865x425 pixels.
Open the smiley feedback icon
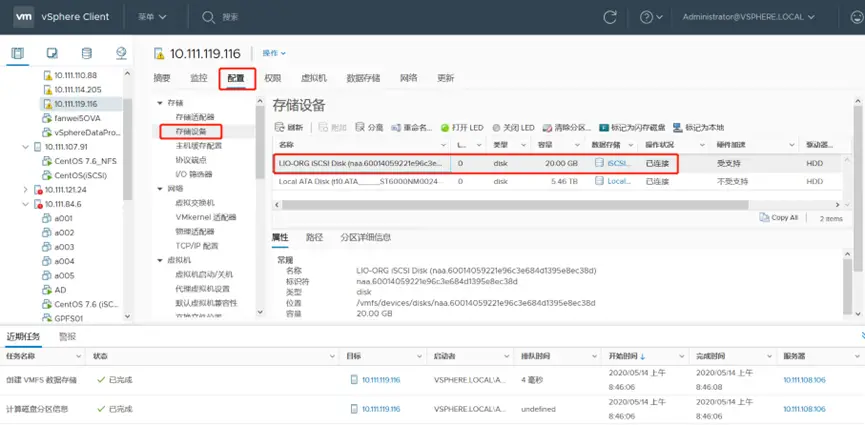857,17
